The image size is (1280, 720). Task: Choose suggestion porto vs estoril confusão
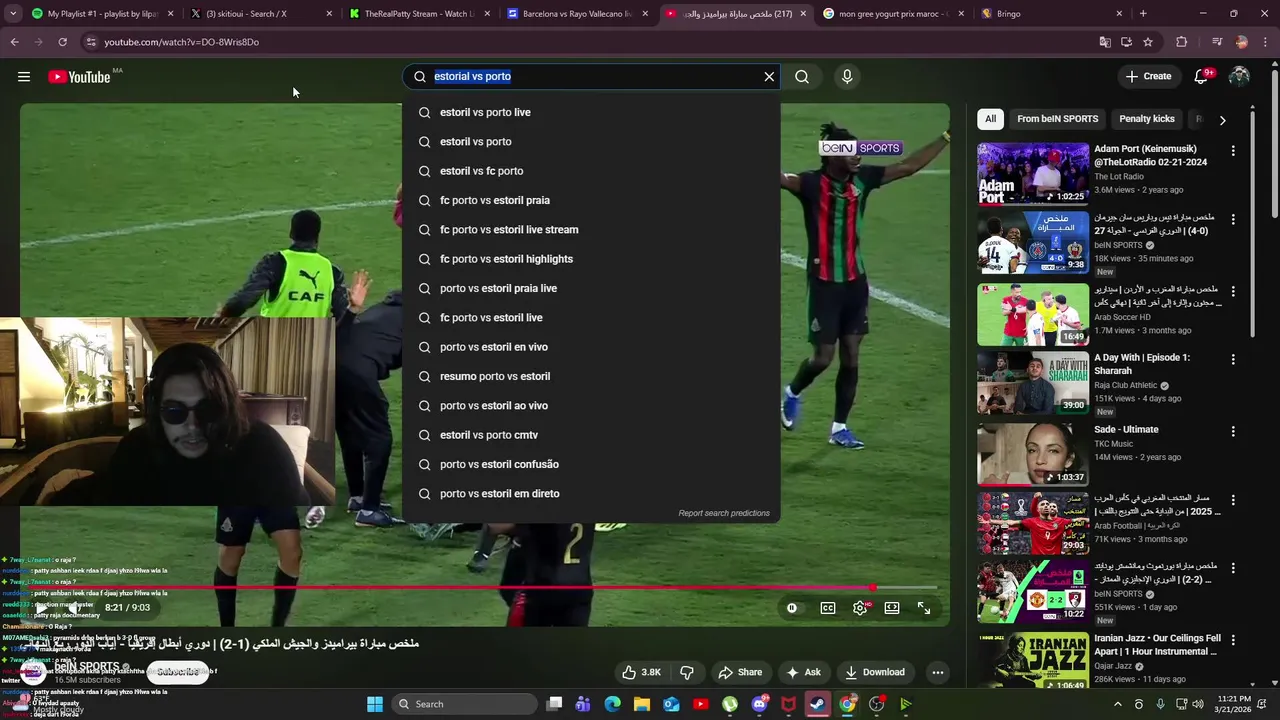coord(591,465)
